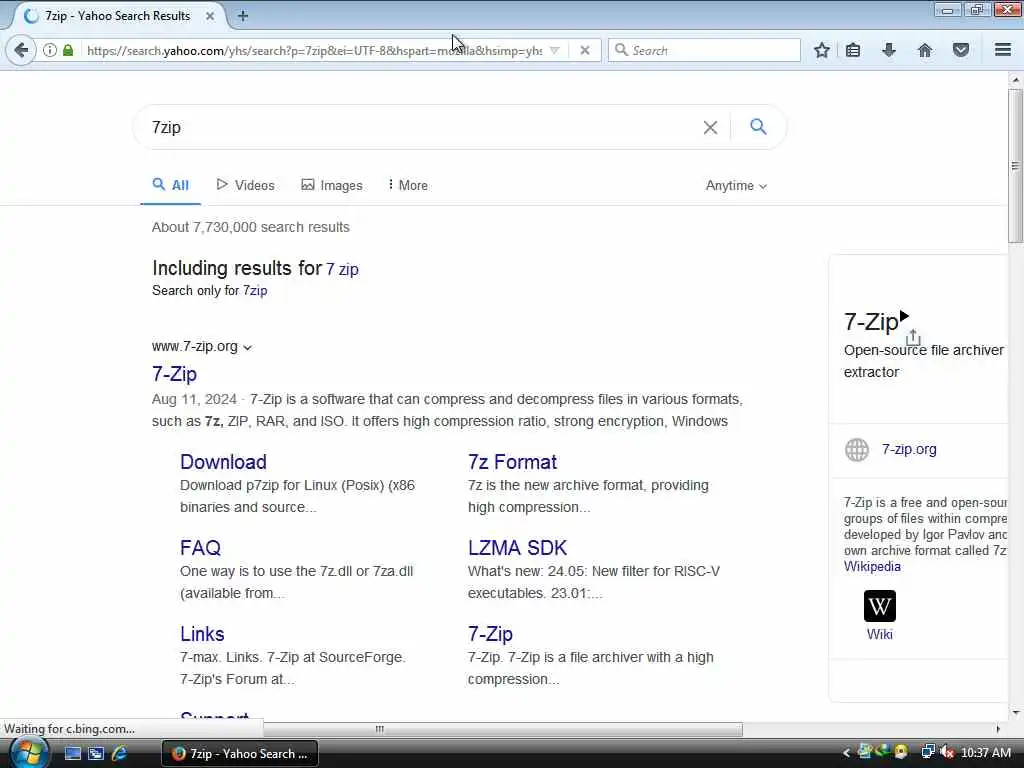Screen dimensions: 1024x768
Task: Open site information icon in address bar
Action: click(x=50, y=50)
